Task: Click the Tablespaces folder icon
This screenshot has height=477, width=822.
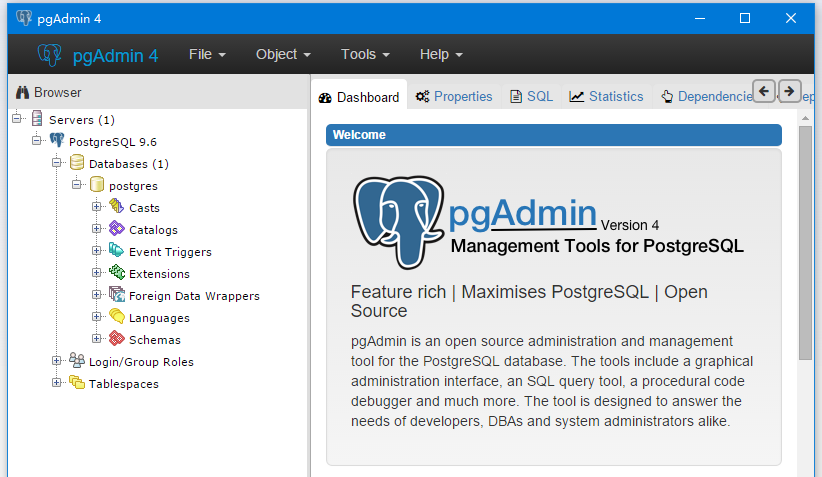Action: tap(77, 383)
